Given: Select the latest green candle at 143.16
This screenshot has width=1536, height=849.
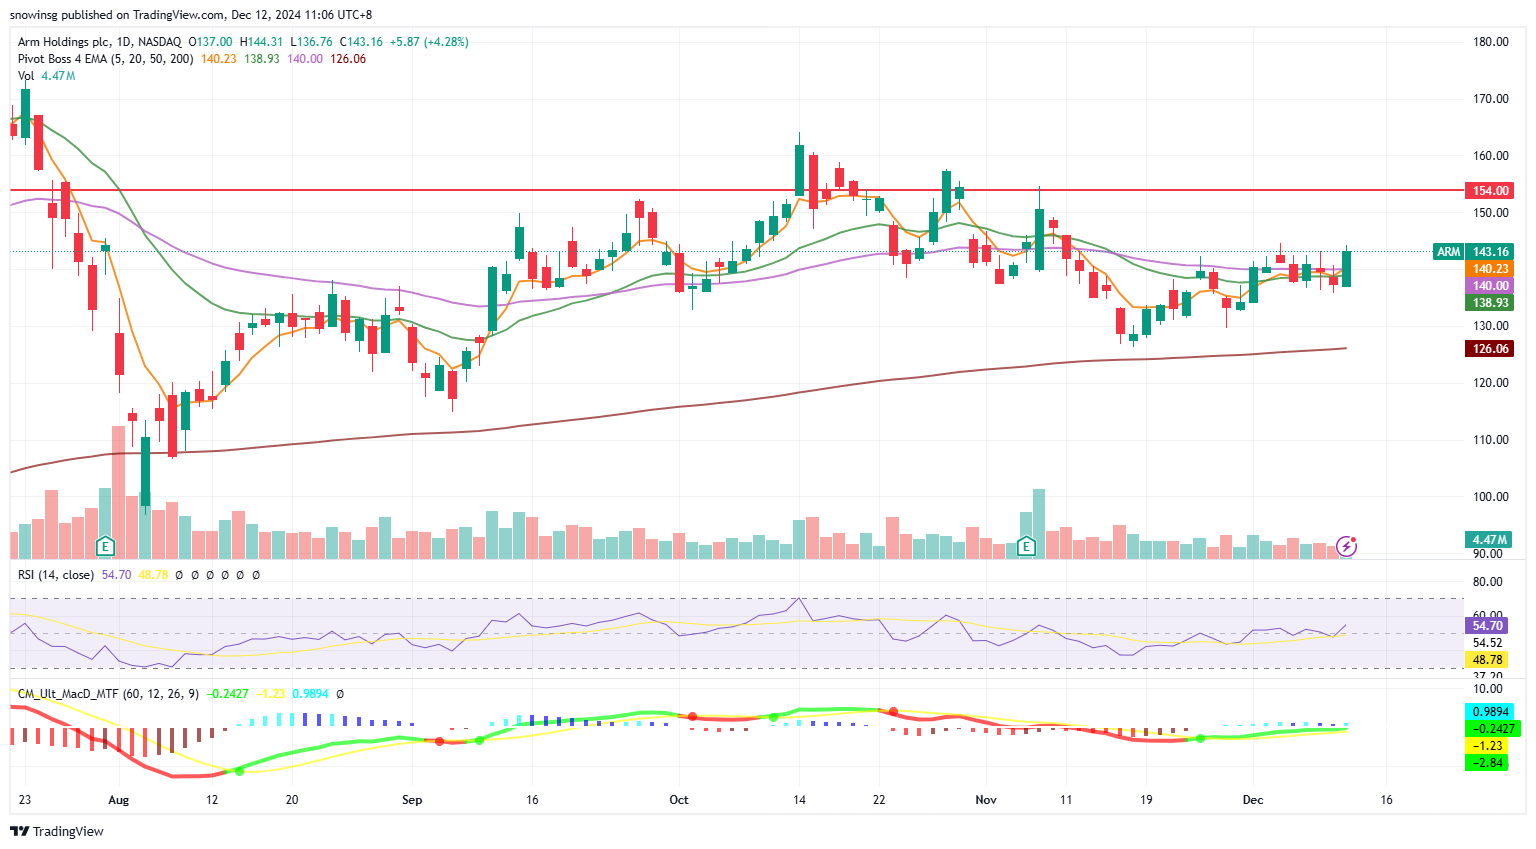Looking at the screenshot, I should 1347,268.
